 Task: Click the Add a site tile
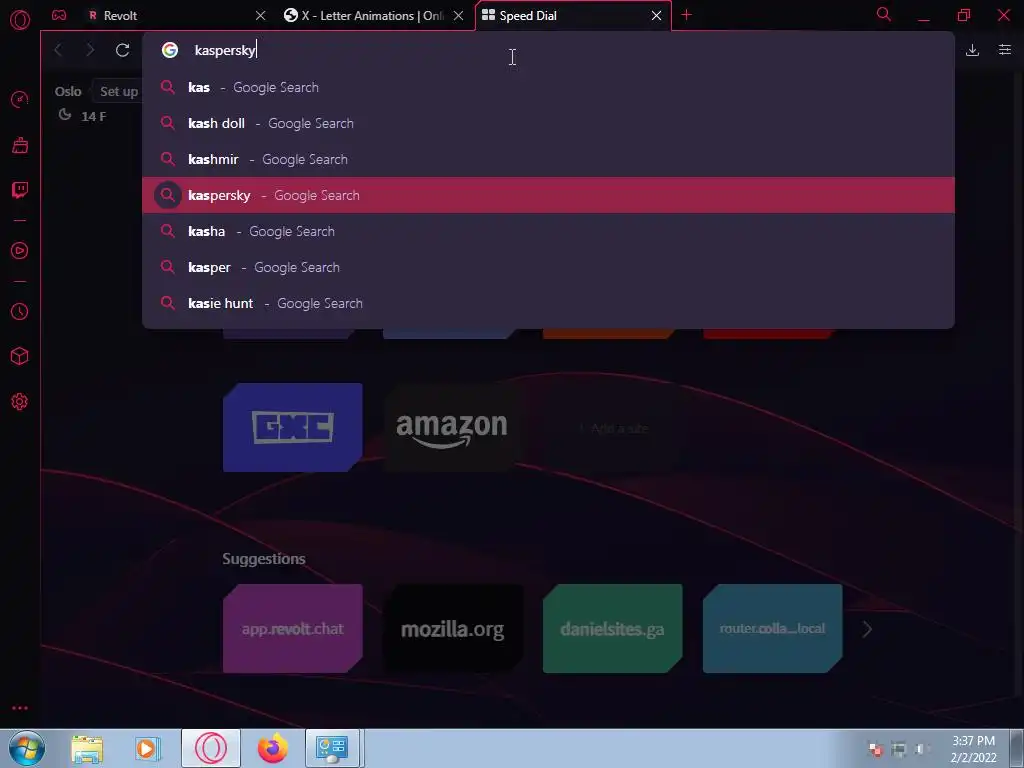pyautogui.click(x=613, y=428)
